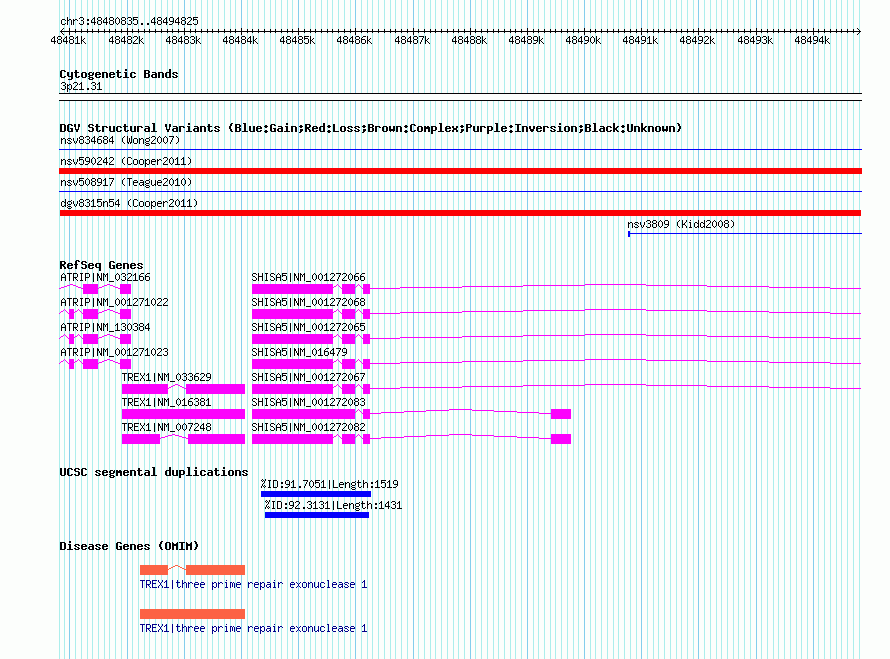Click the solid orange TREX1 OMIM gene bar

click(192, 614)
